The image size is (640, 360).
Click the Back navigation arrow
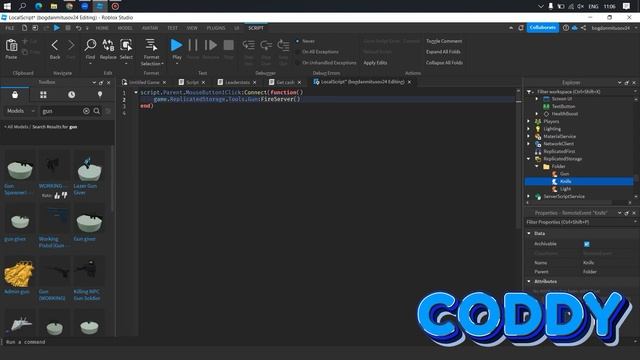[55, 45]
